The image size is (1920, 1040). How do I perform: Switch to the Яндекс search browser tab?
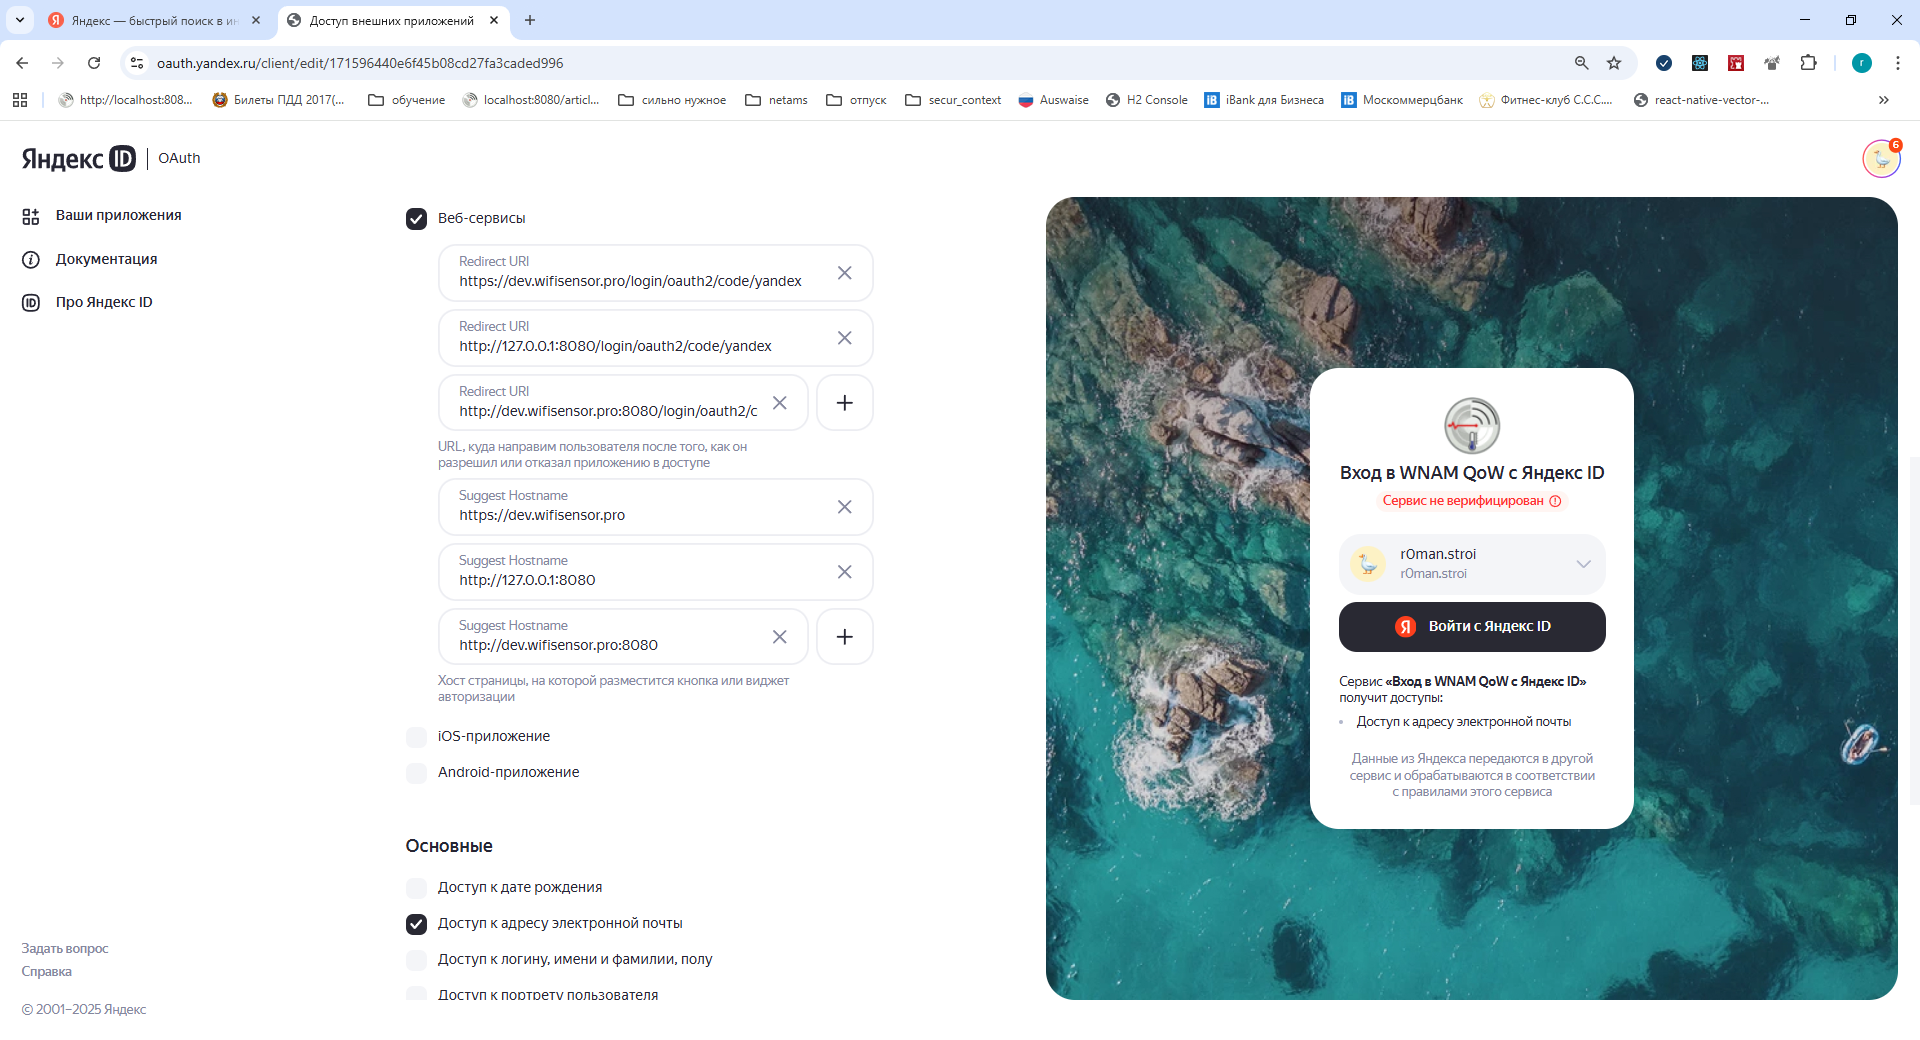[152, 20]
